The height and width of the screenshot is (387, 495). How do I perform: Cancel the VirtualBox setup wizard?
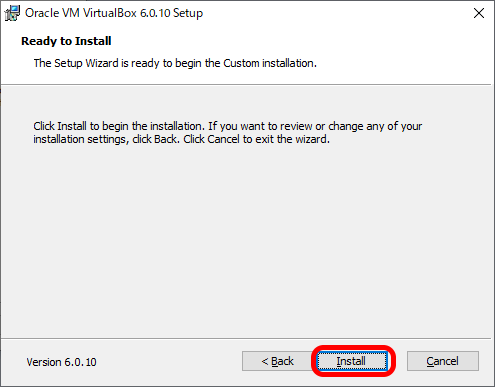click(443, 361)
